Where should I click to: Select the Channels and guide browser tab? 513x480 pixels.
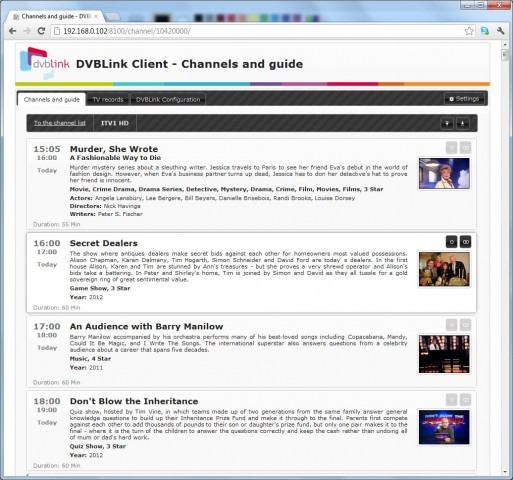(x=55, y=16)
